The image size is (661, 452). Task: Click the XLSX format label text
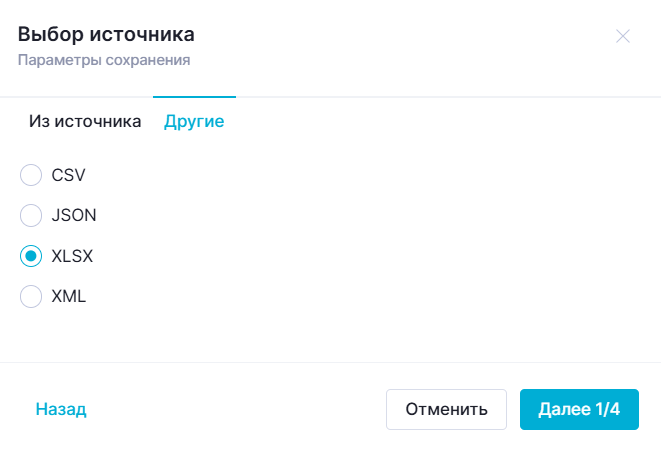click(x=72, y=256)
